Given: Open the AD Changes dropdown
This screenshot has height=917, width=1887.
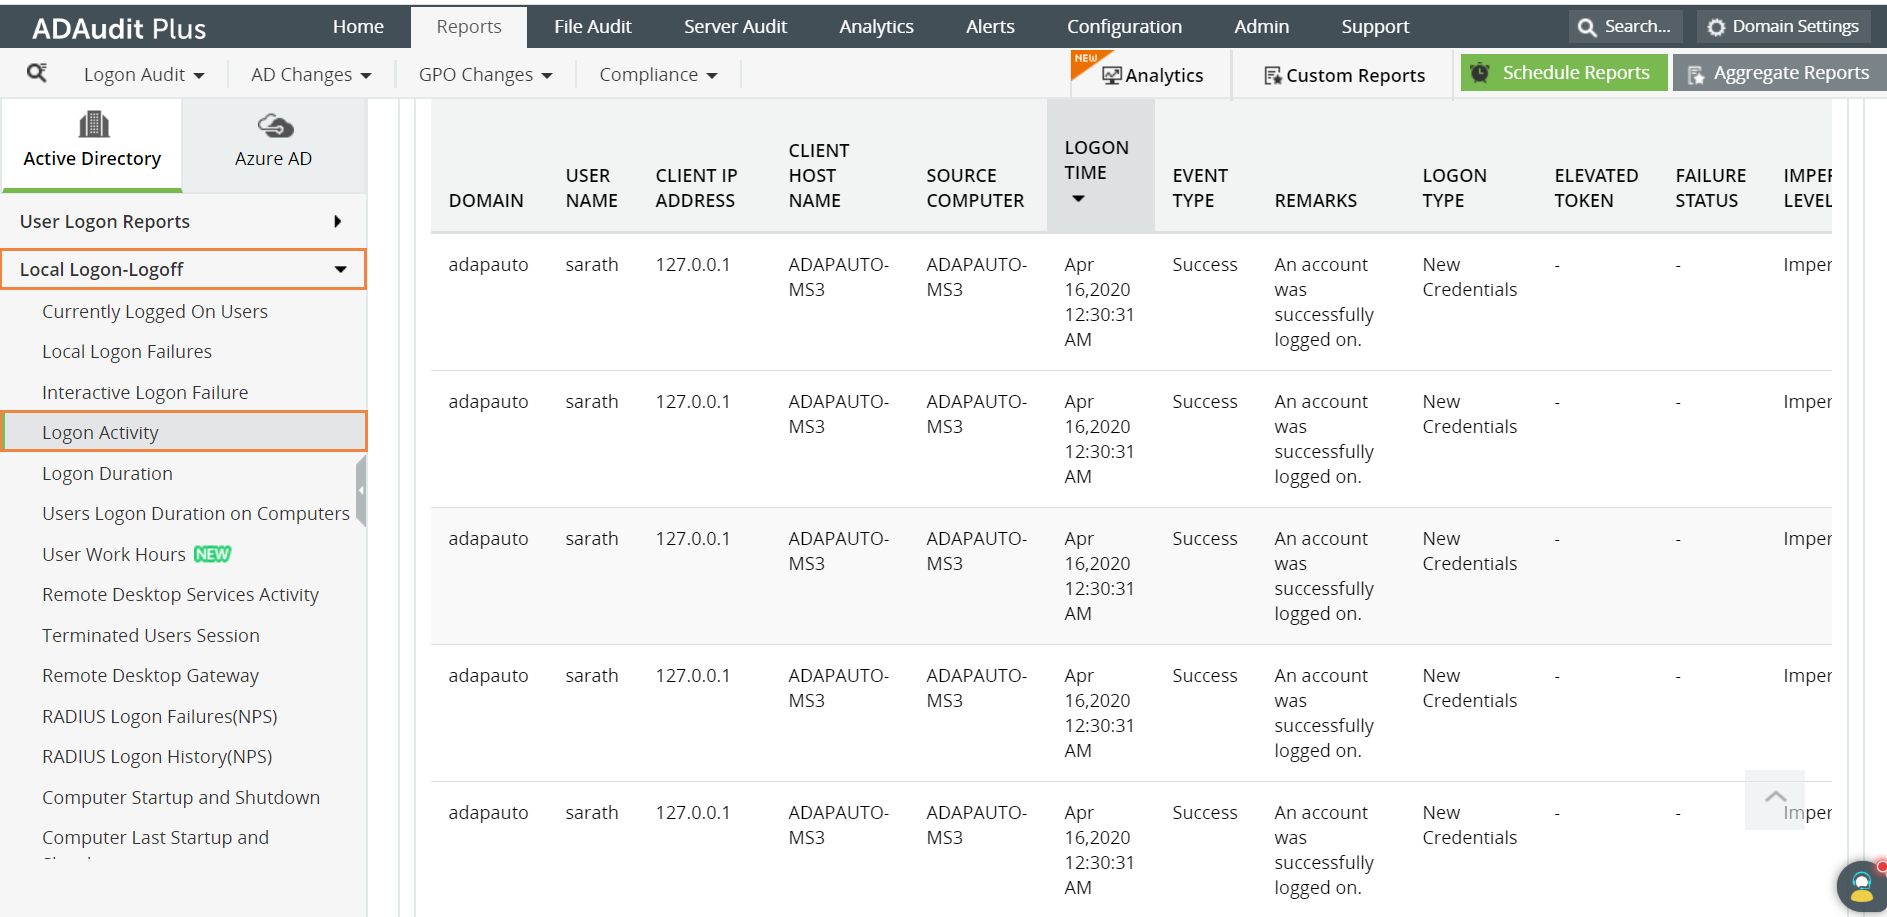Looking at the screenshot, I should [x=311, y=75].
